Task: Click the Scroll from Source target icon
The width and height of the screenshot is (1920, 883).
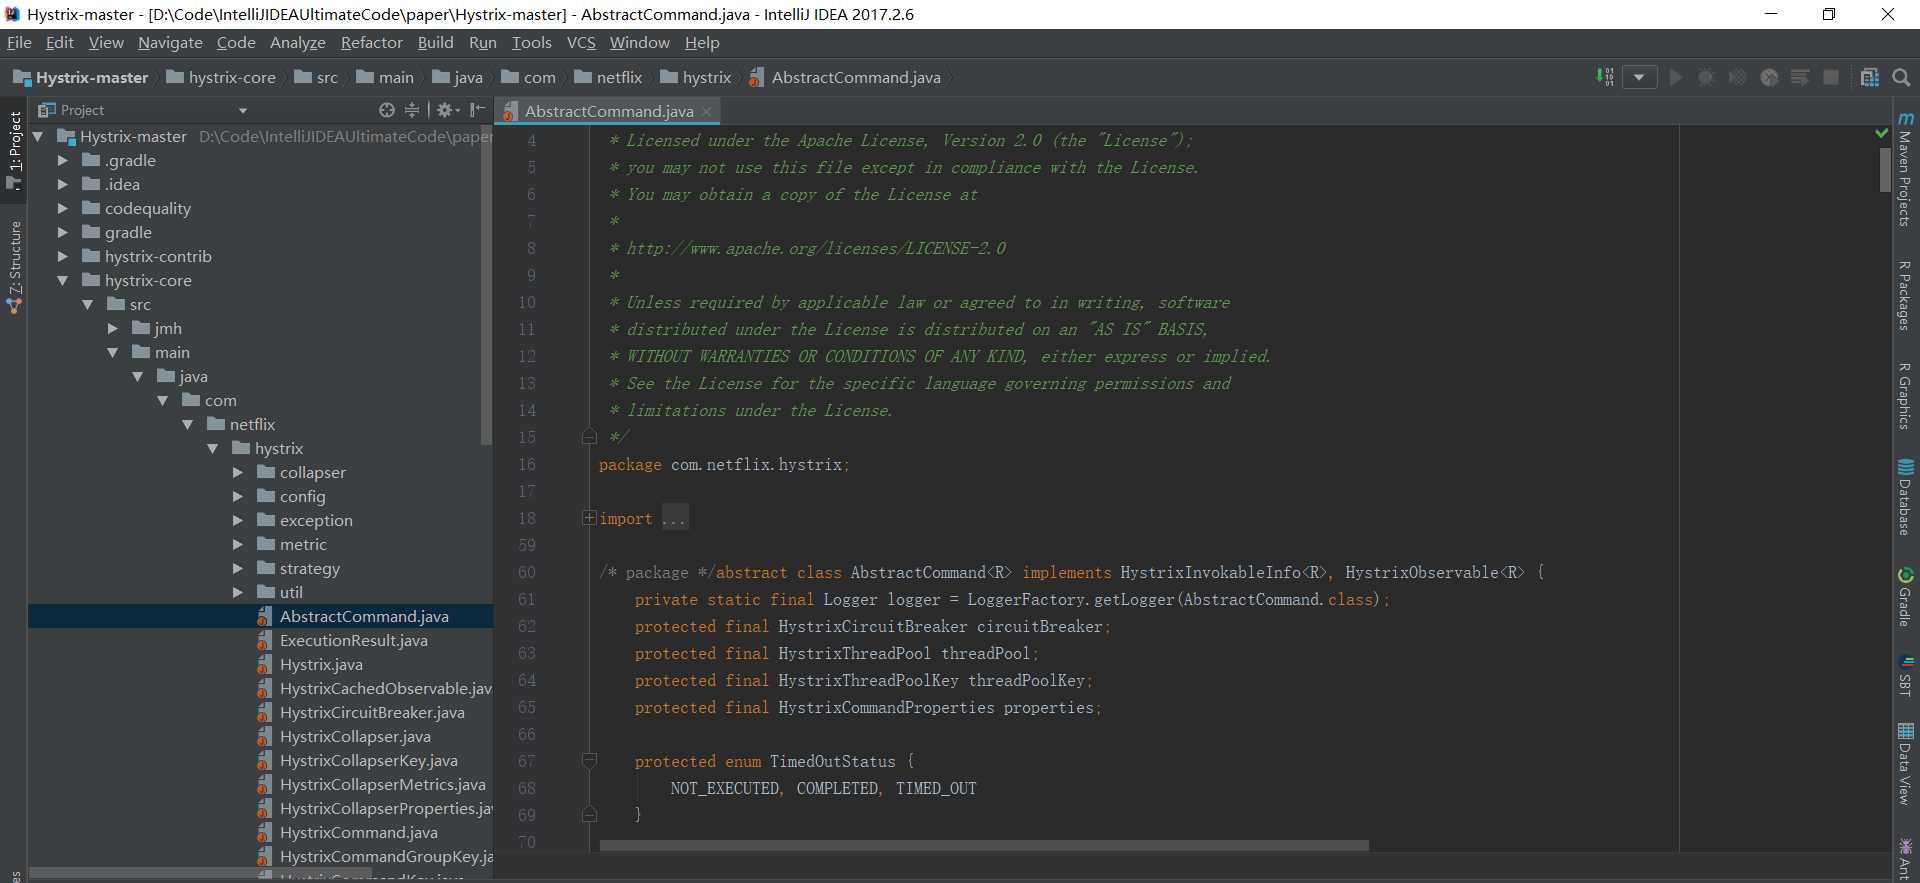Action: coord(387,110)
